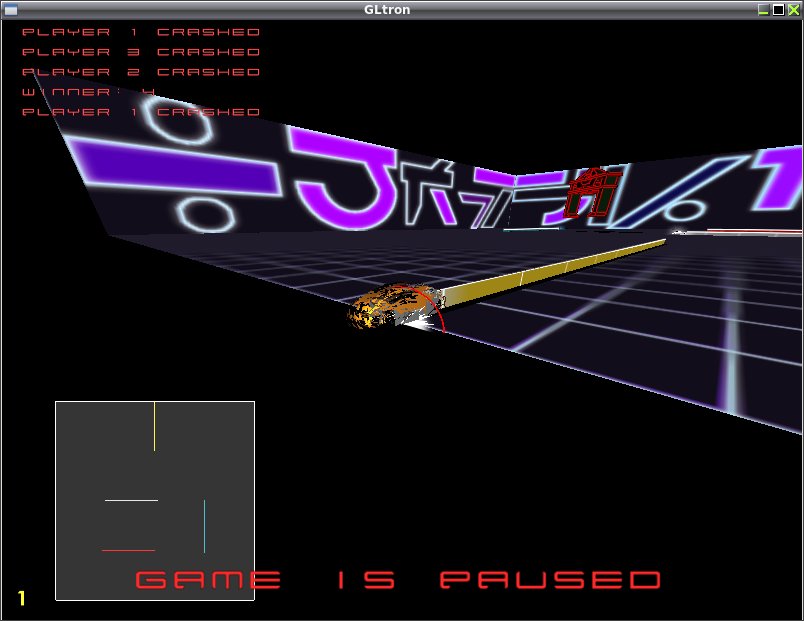The height and width of the screenshot is (621, 804).
Task: Open the window menu icon in the GLtron title bar
Action: [11, 10]
